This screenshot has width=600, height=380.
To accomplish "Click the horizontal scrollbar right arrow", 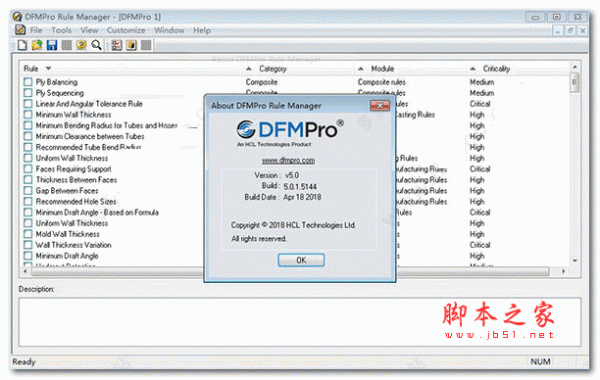I will pyautogui.click(x=563, y=271).
